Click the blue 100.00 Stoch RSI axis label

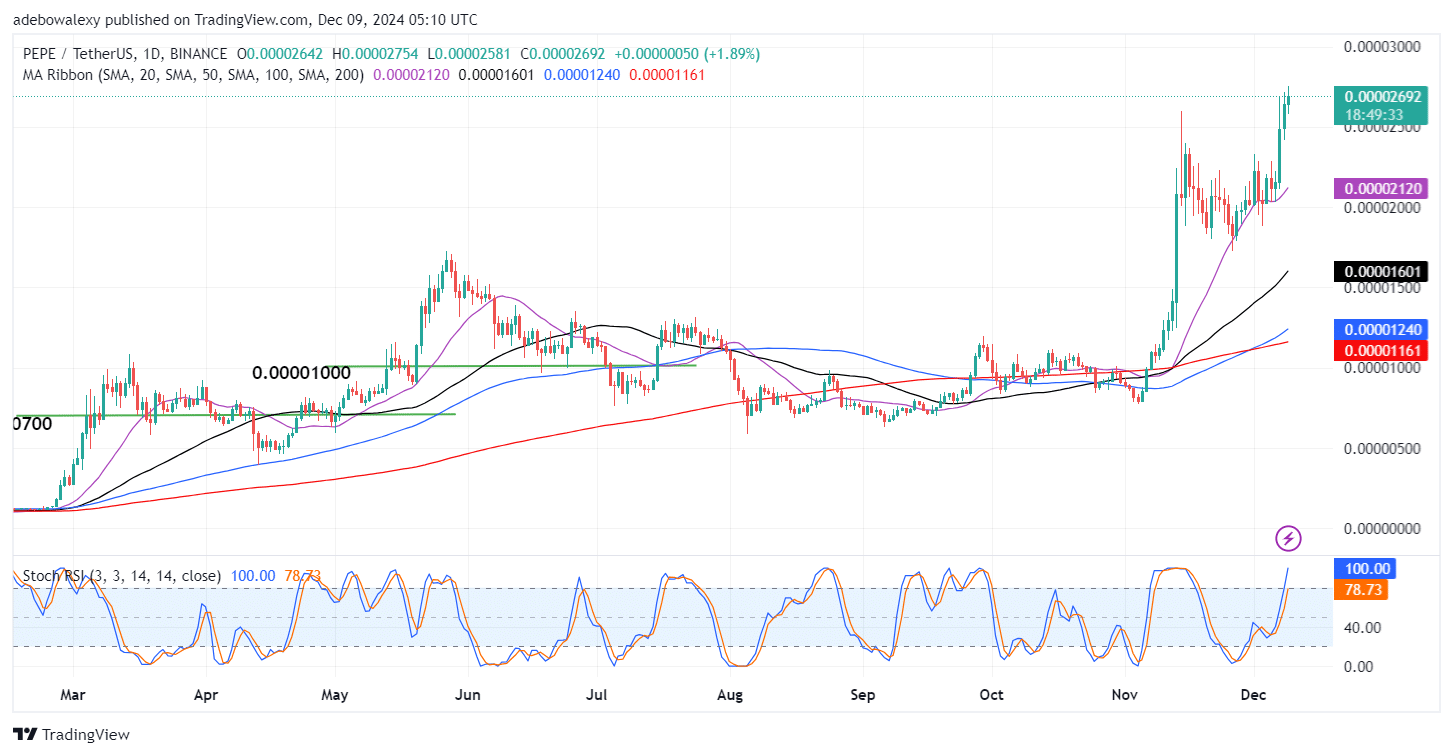[x=1366, y=569]
